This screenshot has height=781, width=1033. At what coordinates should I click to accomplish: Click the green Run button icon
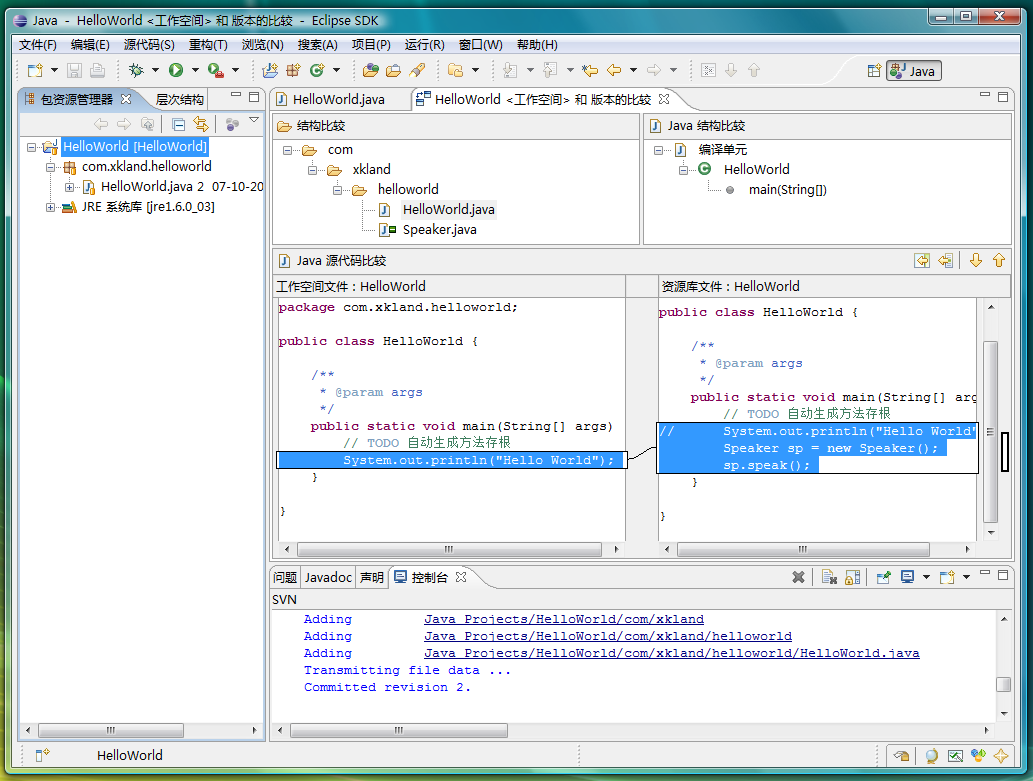176,70
